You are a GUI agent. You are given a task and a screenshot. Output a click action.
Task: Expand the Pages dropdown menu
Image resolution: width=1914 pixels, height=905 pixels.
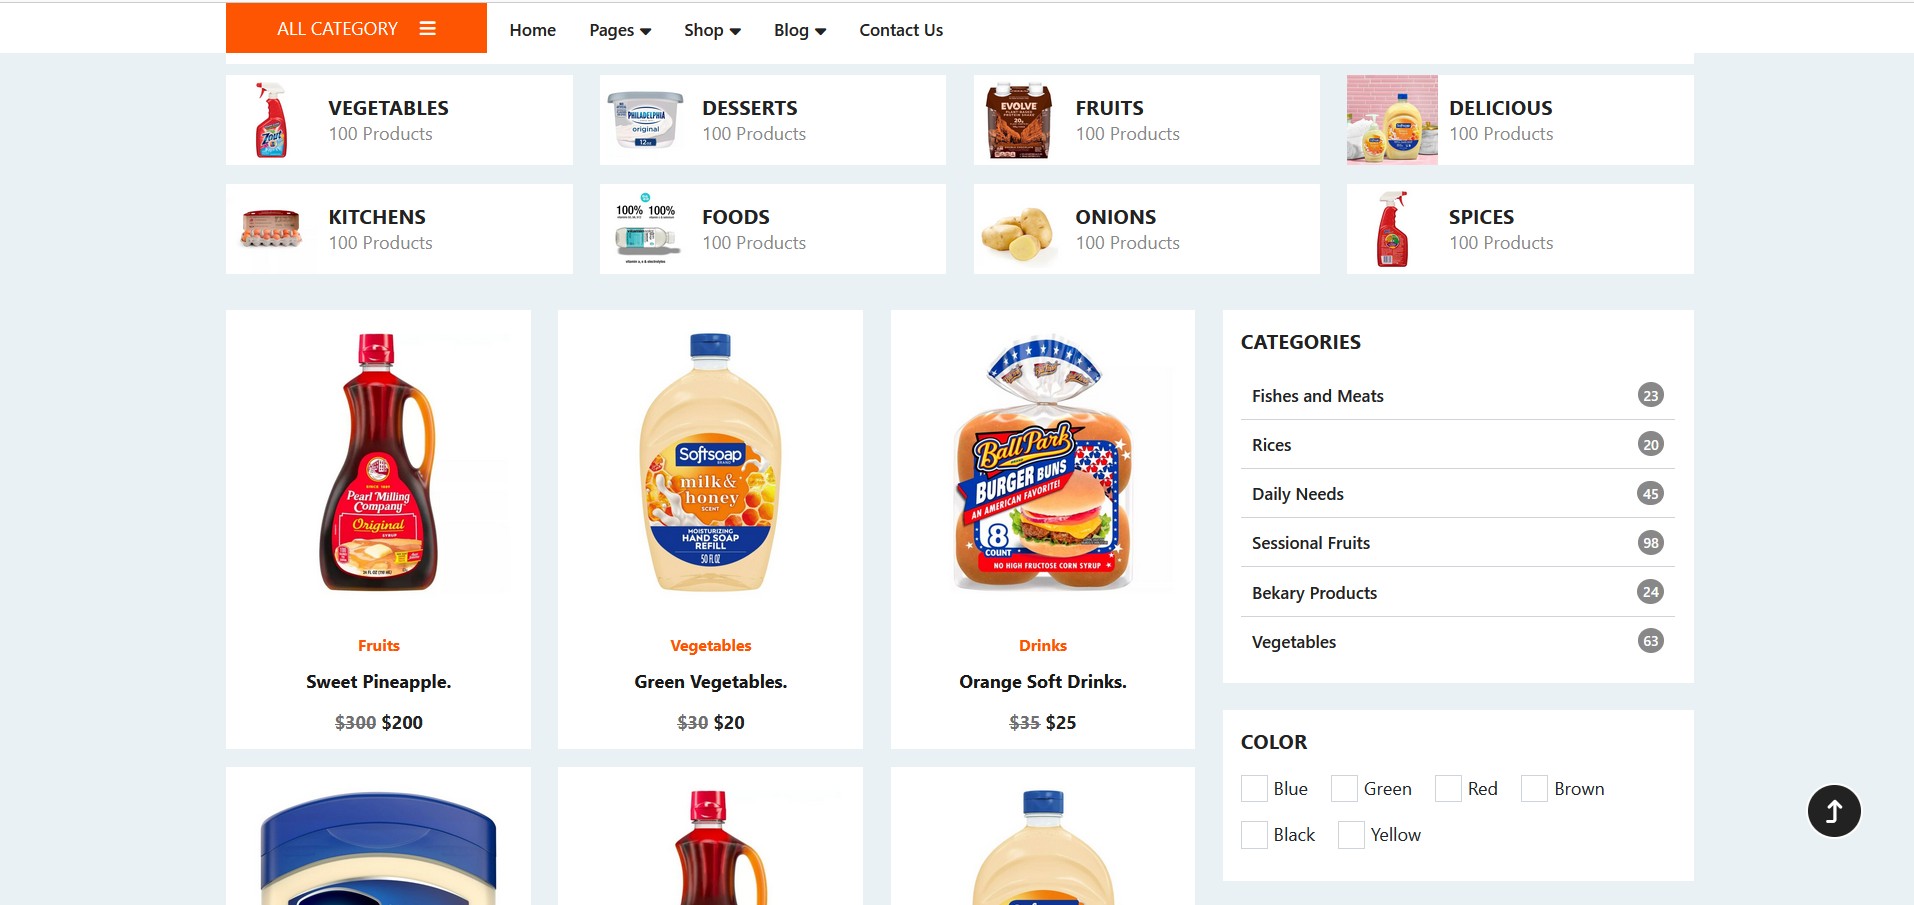click(620, 30)
